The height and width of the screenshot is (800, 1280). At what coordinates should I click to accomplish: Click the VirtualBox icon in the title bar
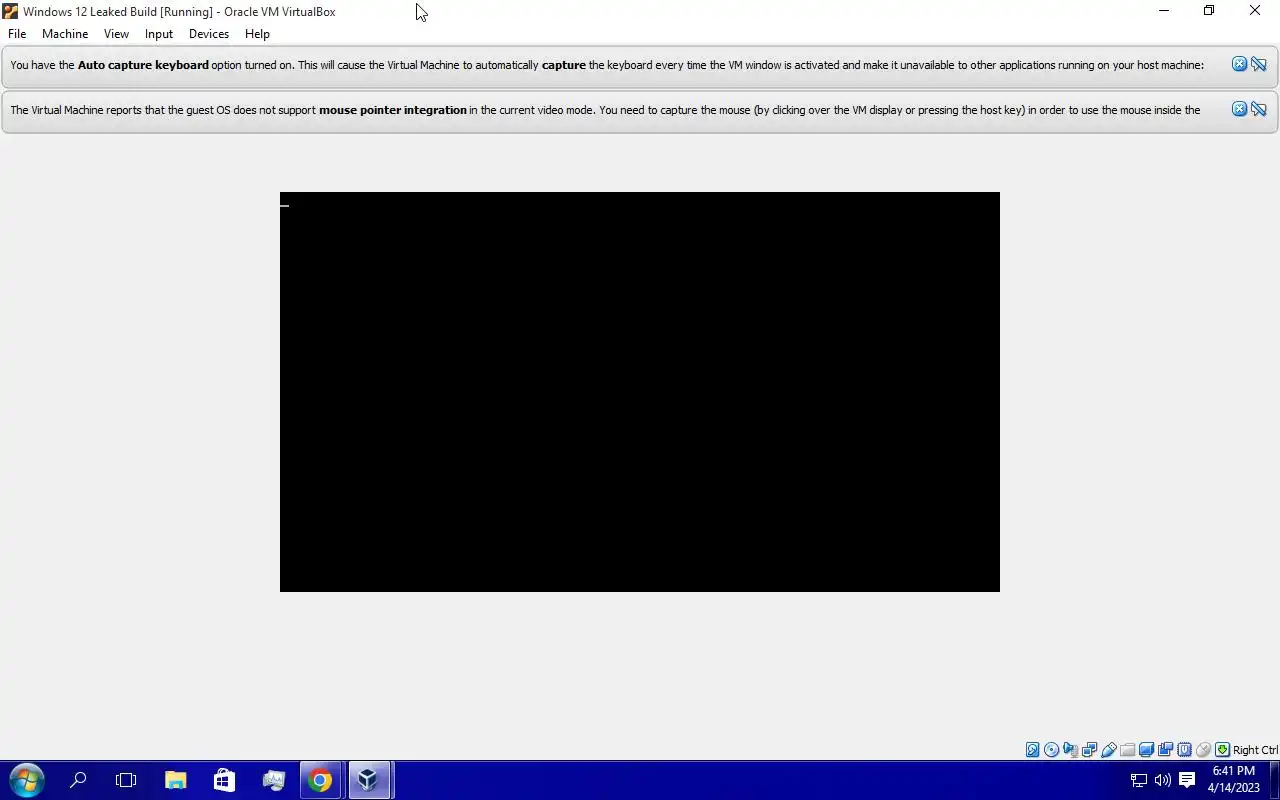(10, 11)
